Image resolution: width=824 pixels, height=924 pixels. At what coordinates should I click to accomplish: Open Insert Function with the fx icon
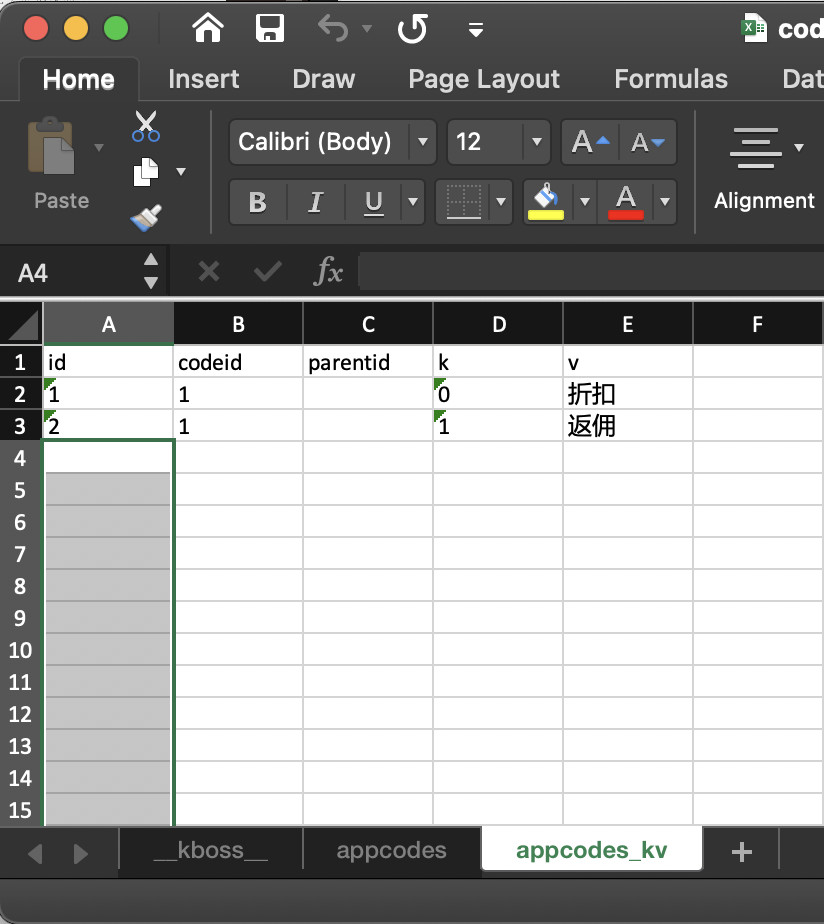pyautogui.click(x=328, y=272)
